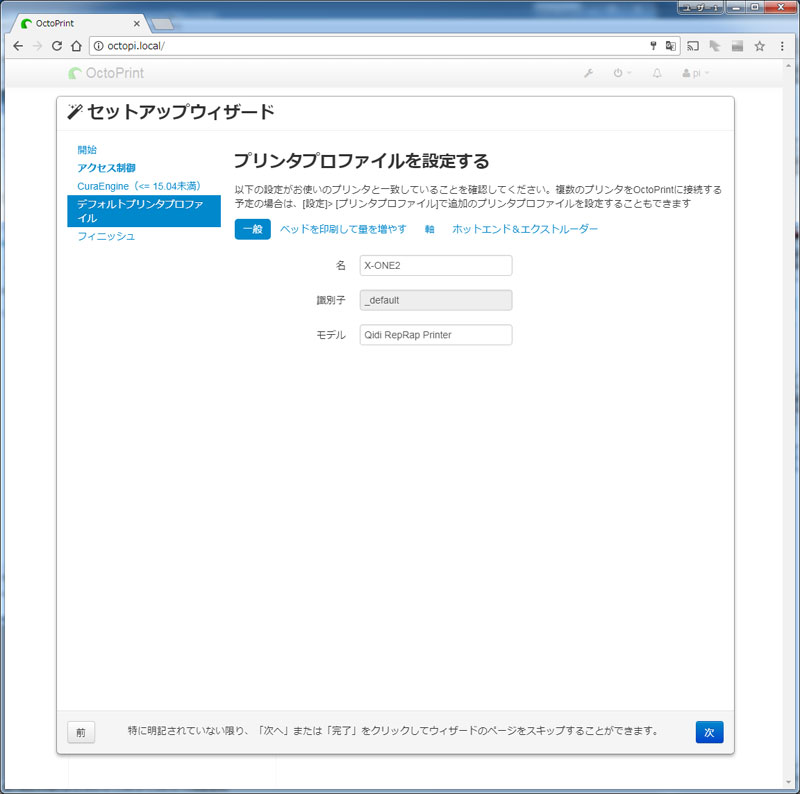
Task: Close the OctoPrint browser tab
Action: 137,23
